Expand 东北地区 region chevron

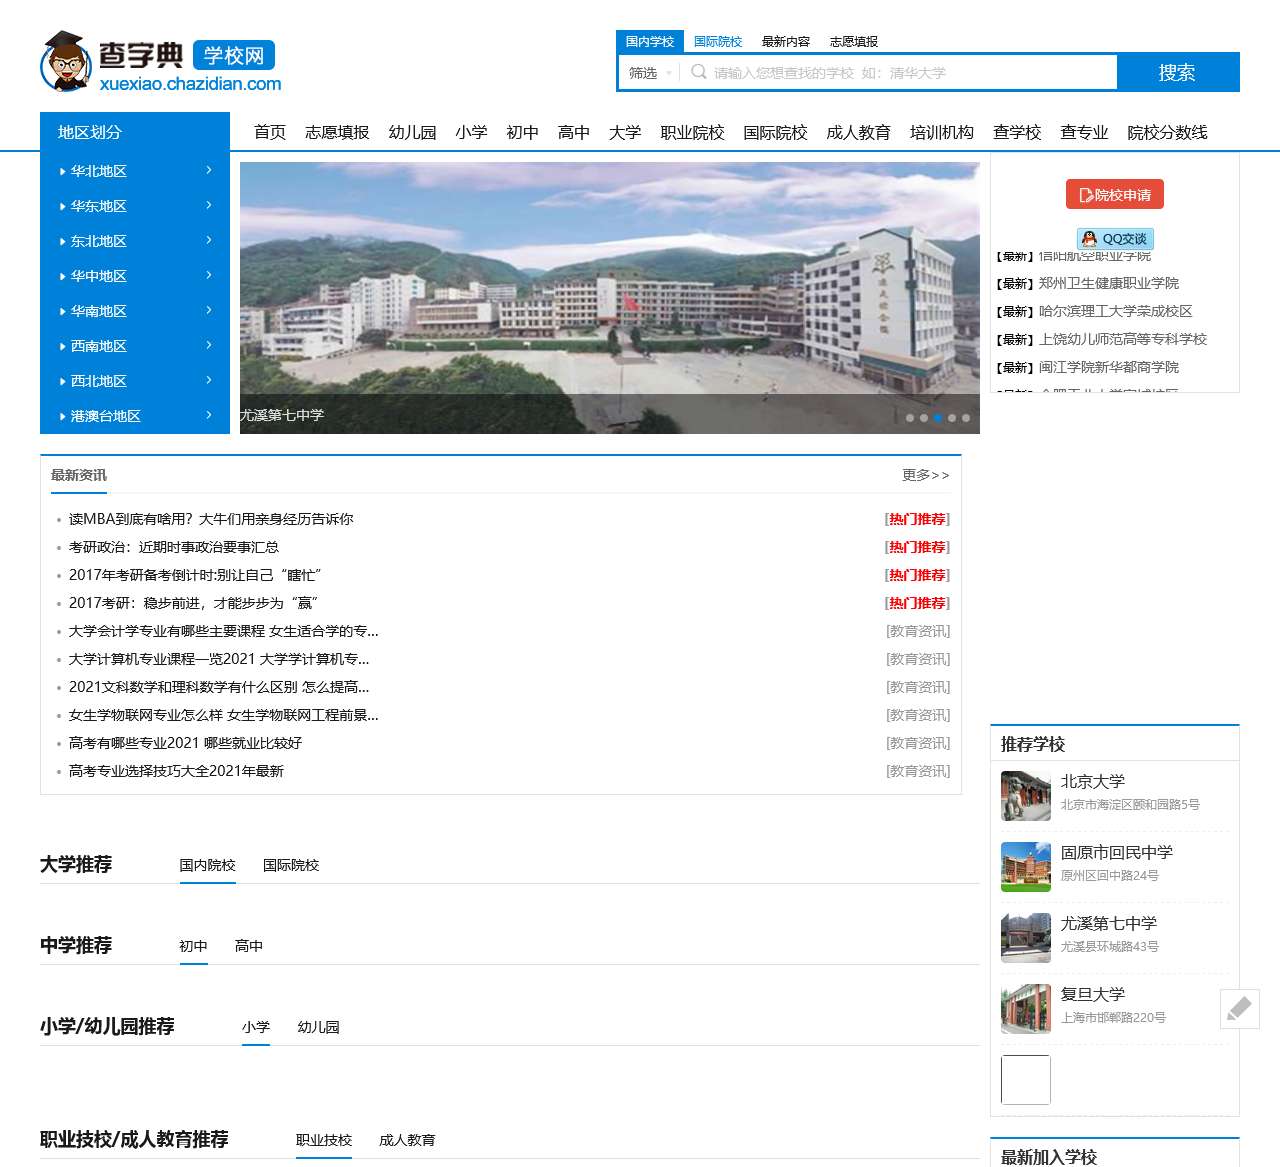209,240
